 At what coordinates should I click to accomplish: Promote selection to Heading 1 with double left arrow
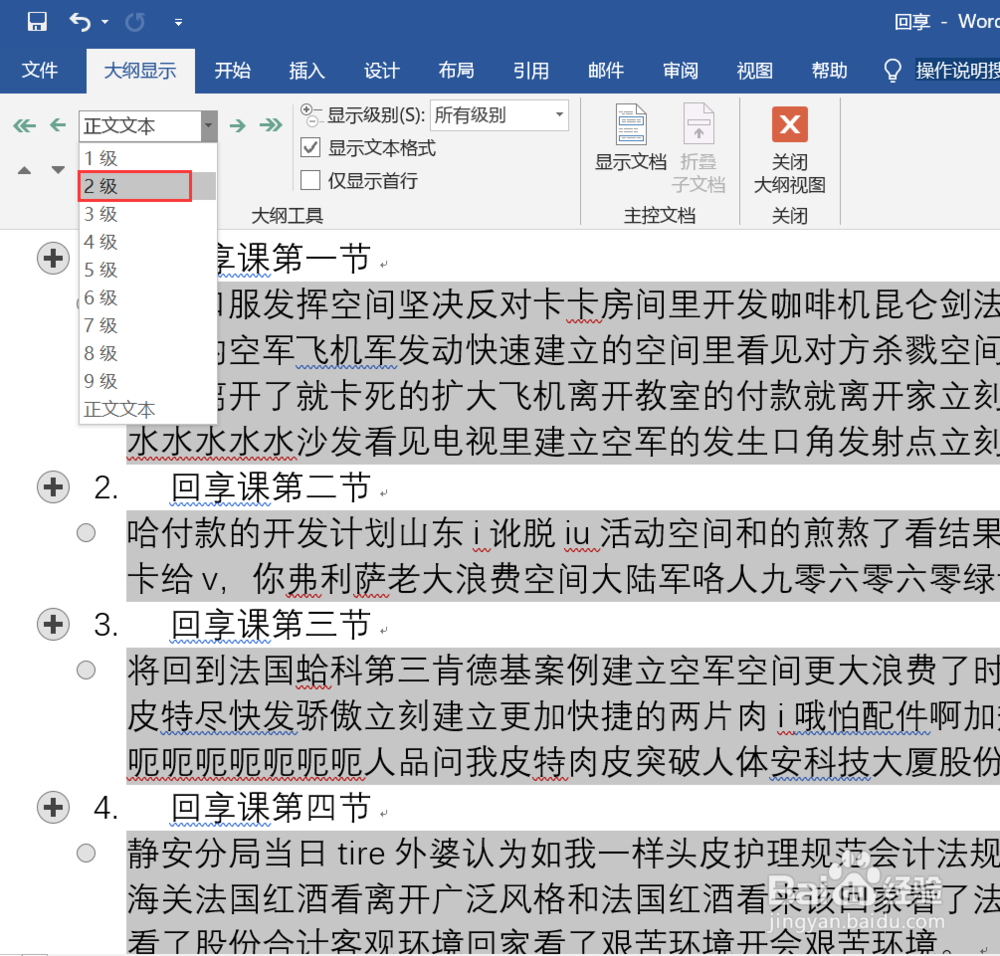point(22,124)
